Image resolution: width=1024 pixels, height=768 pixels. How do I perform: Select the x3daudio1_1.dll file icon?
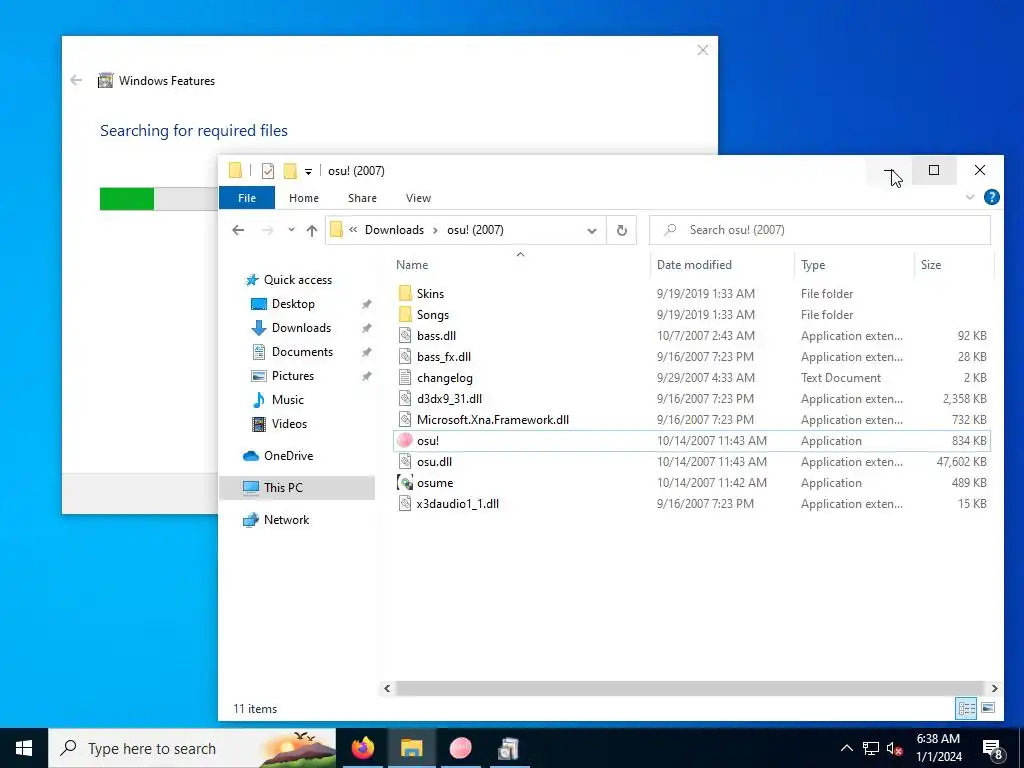point(405,504)
